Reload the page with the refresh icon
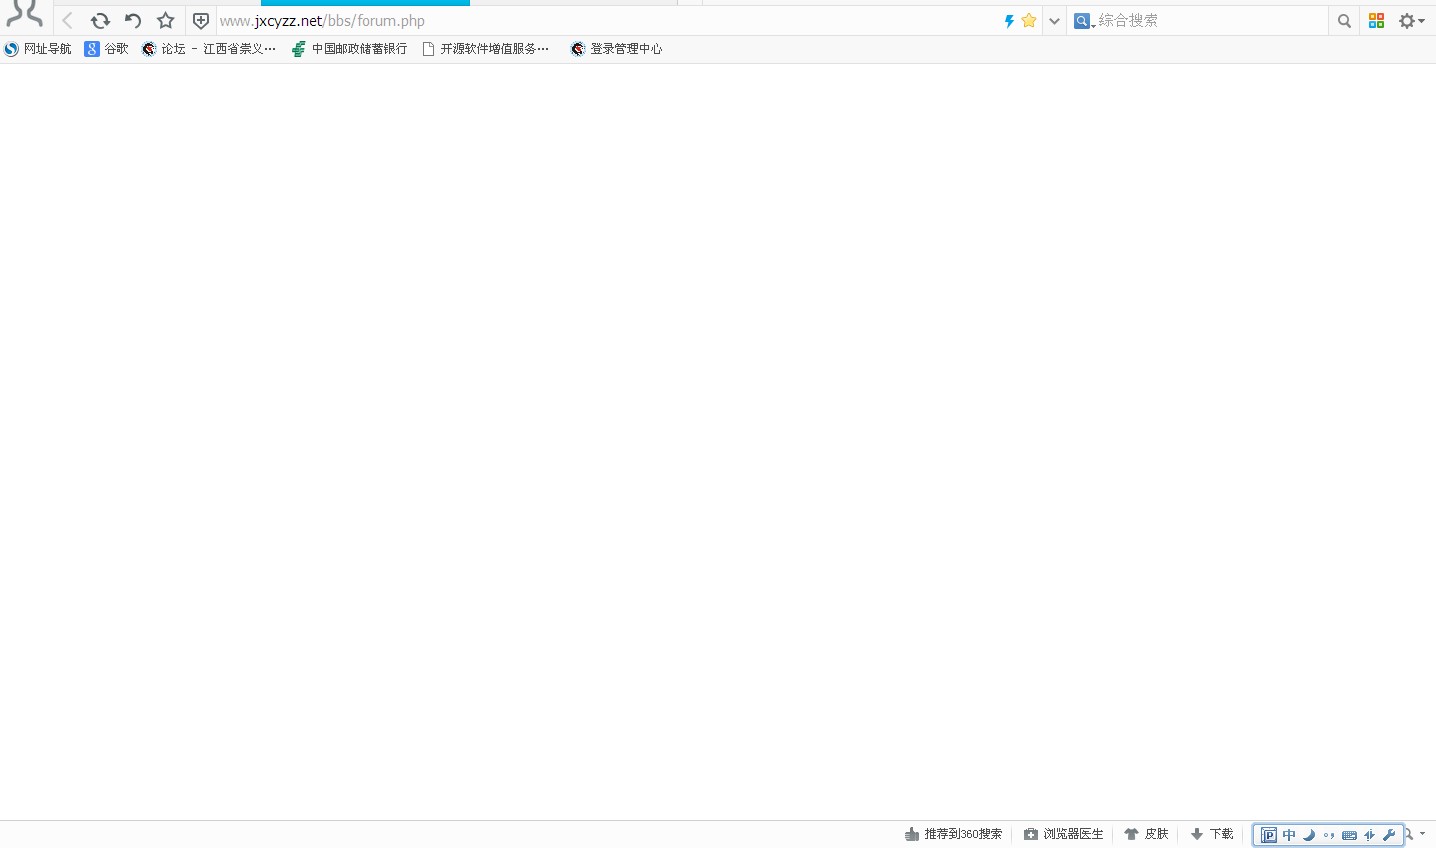Viewport: 1436px width, 848px height. (100, 20)
